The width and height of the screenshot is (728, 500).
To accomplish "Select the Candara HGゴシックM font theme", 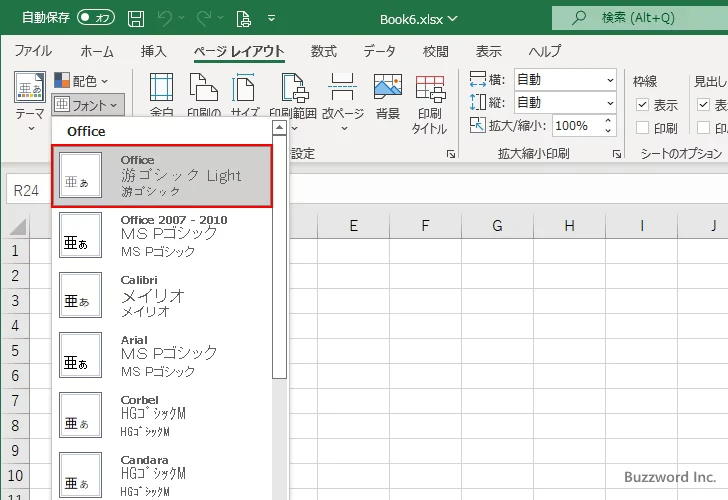I will pos(162,475).
